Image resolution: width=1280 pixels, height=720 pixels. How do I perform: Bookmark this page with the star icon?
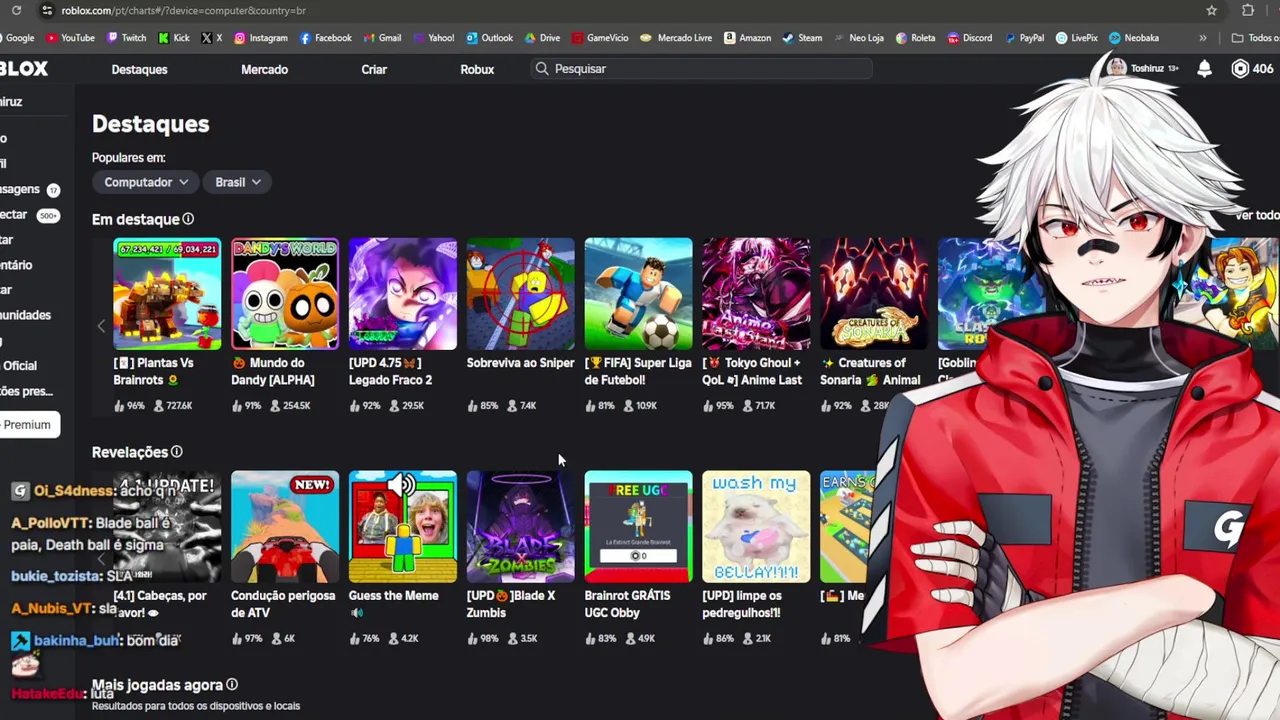click(1211, 10)
